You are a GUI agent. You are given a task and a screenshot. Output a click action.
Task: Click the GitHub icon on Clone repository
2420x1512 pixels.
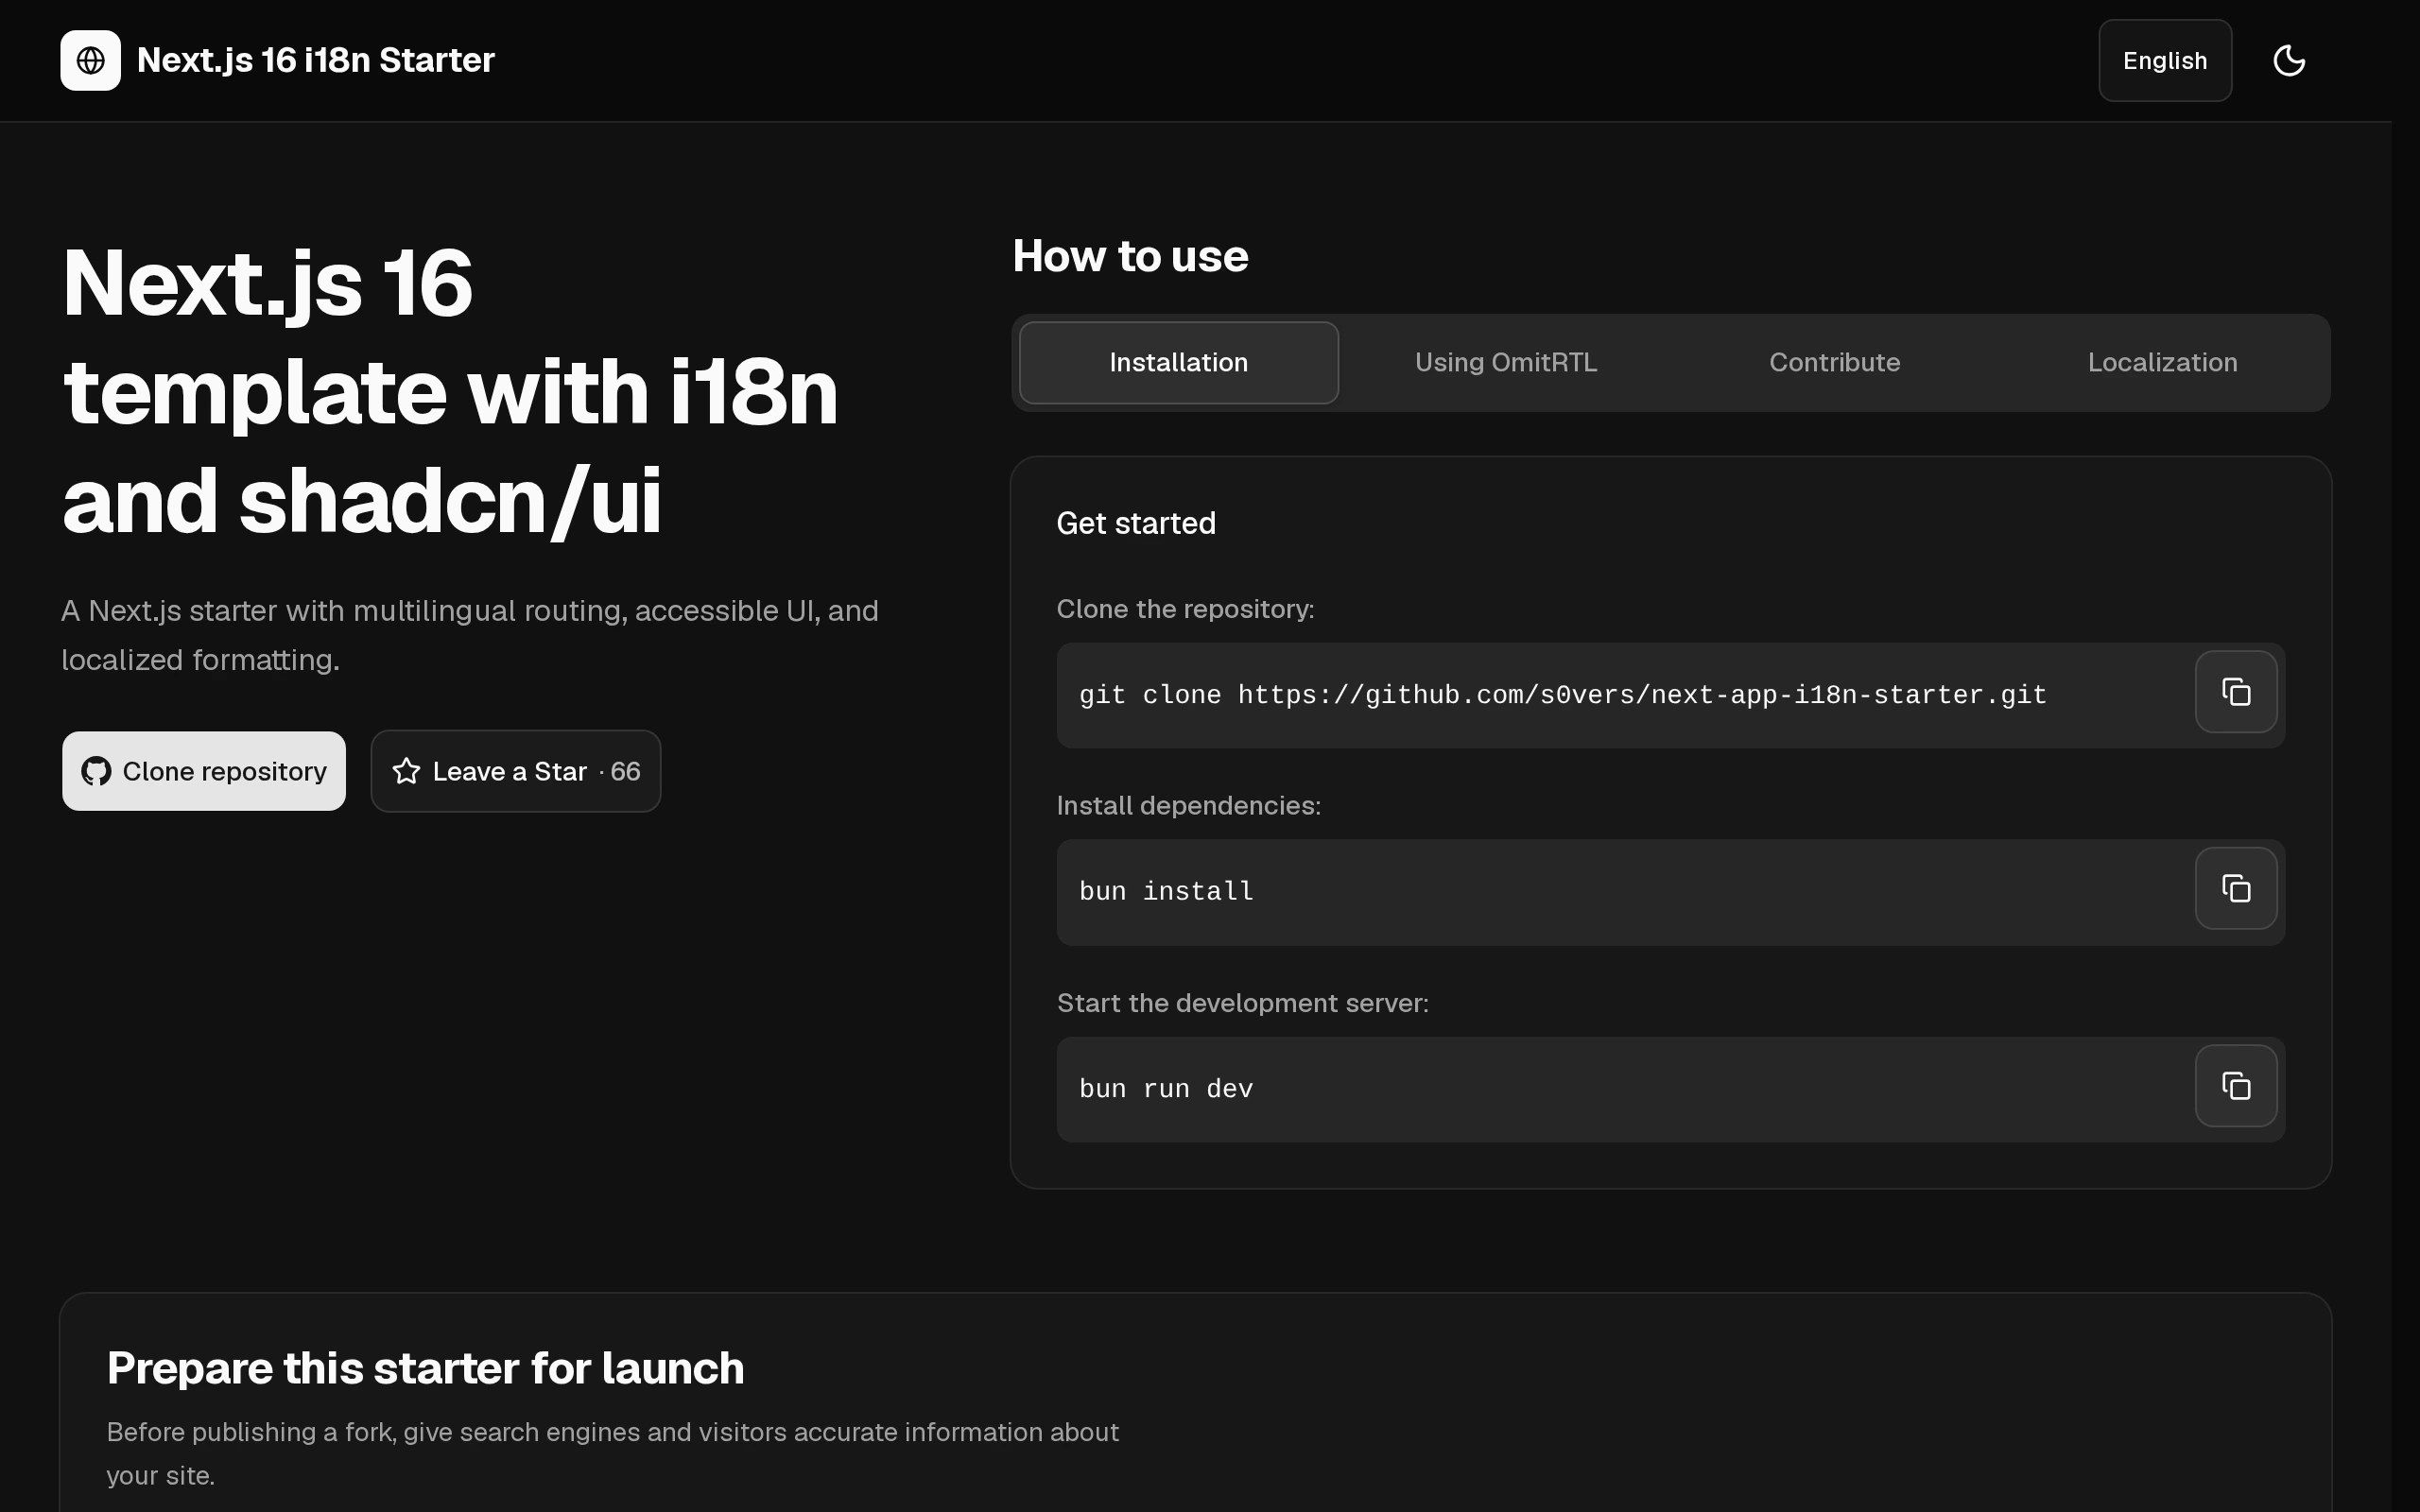pyautogui.click(x=96, y=771)
